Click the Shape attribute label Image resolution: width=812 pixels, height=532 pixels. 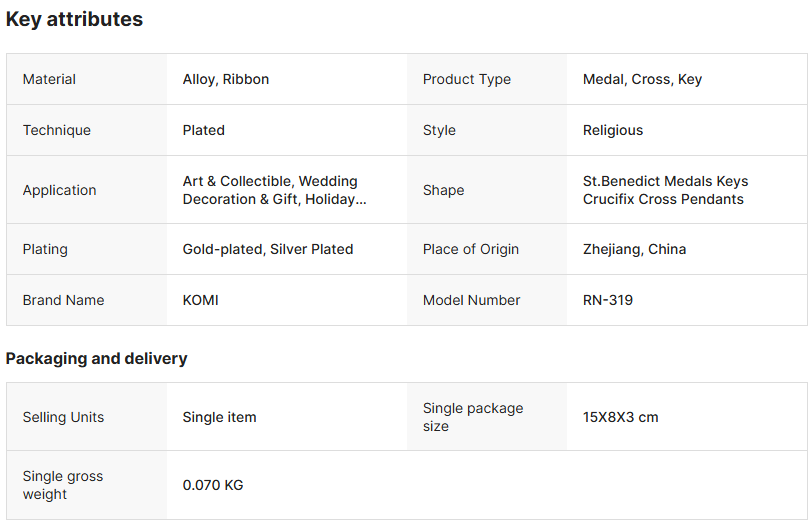pos(443,190)
